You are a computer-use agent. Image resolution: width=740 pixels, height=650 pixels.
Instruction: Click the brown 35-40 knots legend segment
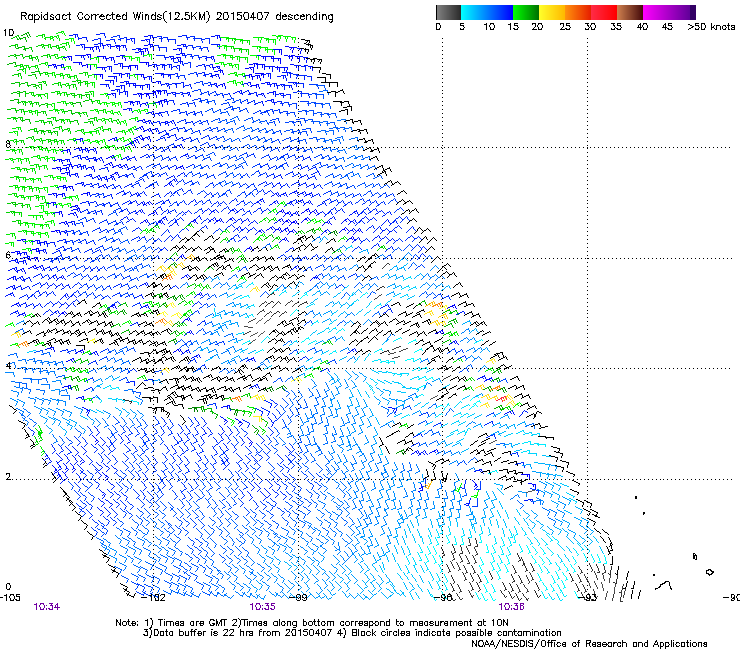click(x=630, y=12)
